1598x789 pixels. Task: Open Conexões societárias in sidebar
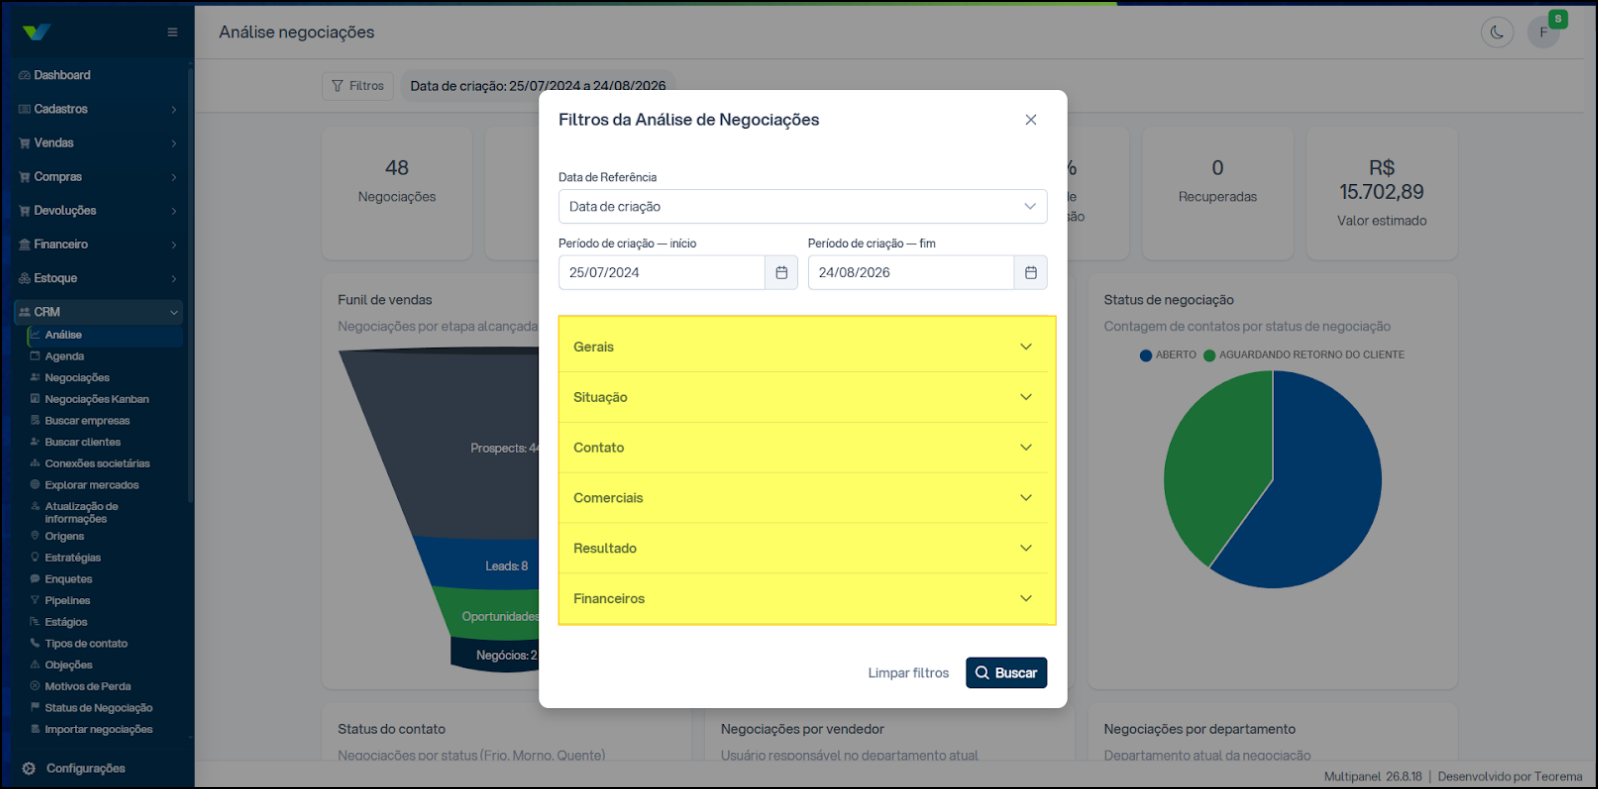[x=97, y=463]
